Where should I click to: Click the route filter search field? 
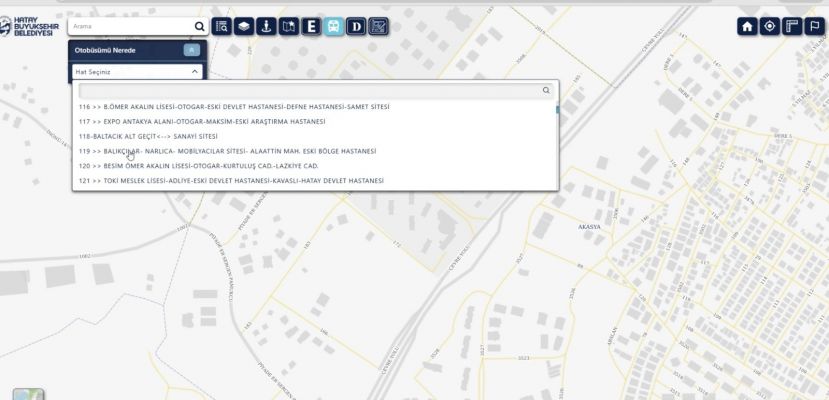(308, 90)
